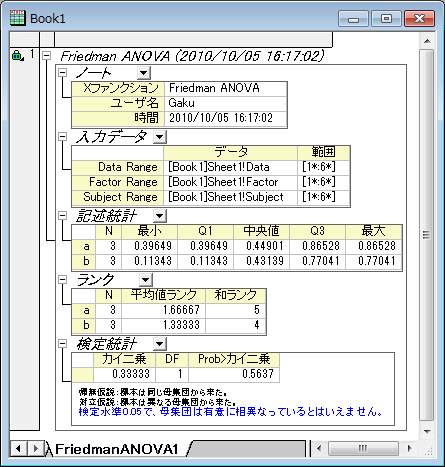Image resolution: width=445 pixels, height=467 pixels.
Task: Open the ノート dropdown arrow
Action: click(144, 73)
